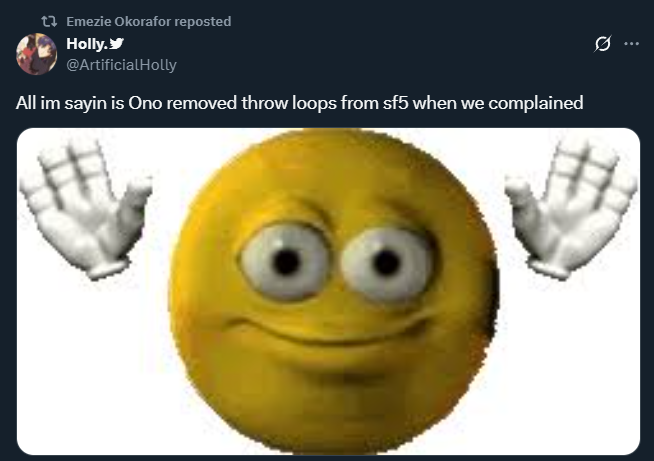Open the three-dot more options menu
This screenshot has width=654, height=461.
click(x=631, y=43)
